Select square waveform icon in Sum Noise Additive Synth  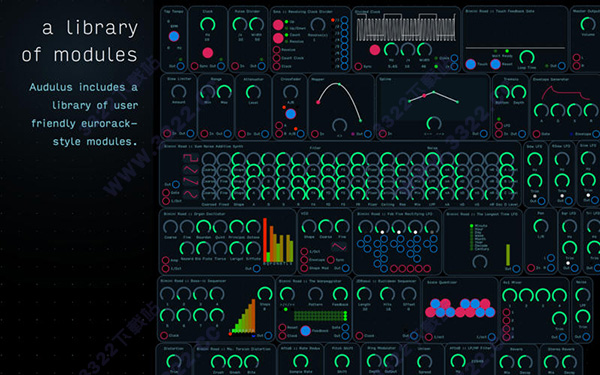190,158
